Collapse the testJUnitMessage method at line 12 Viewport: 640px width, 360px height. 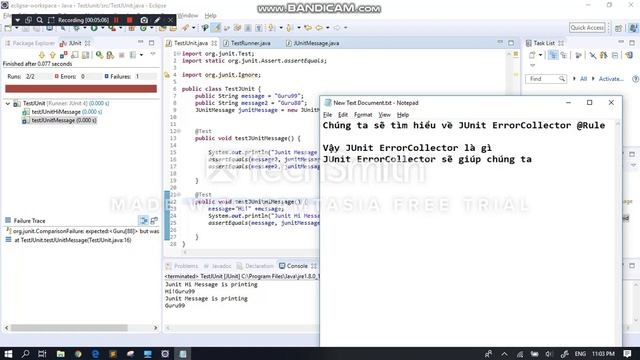179,131
